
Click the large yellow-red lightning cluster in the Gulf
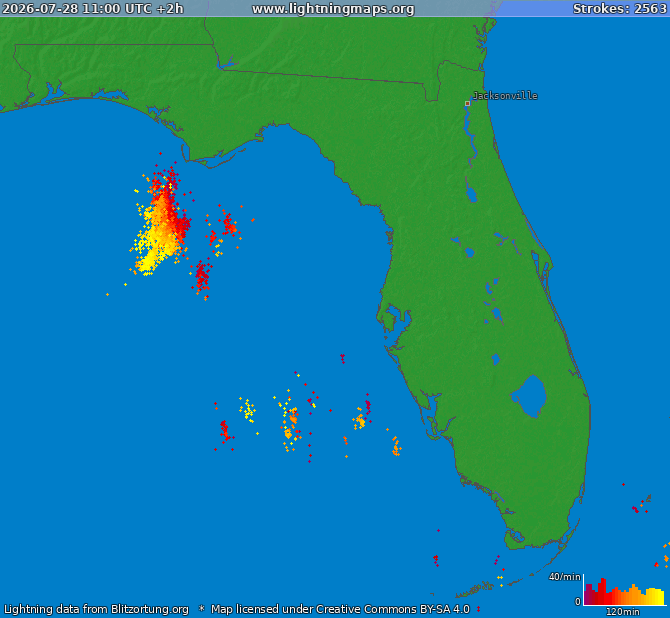click(x=160, y=222)
